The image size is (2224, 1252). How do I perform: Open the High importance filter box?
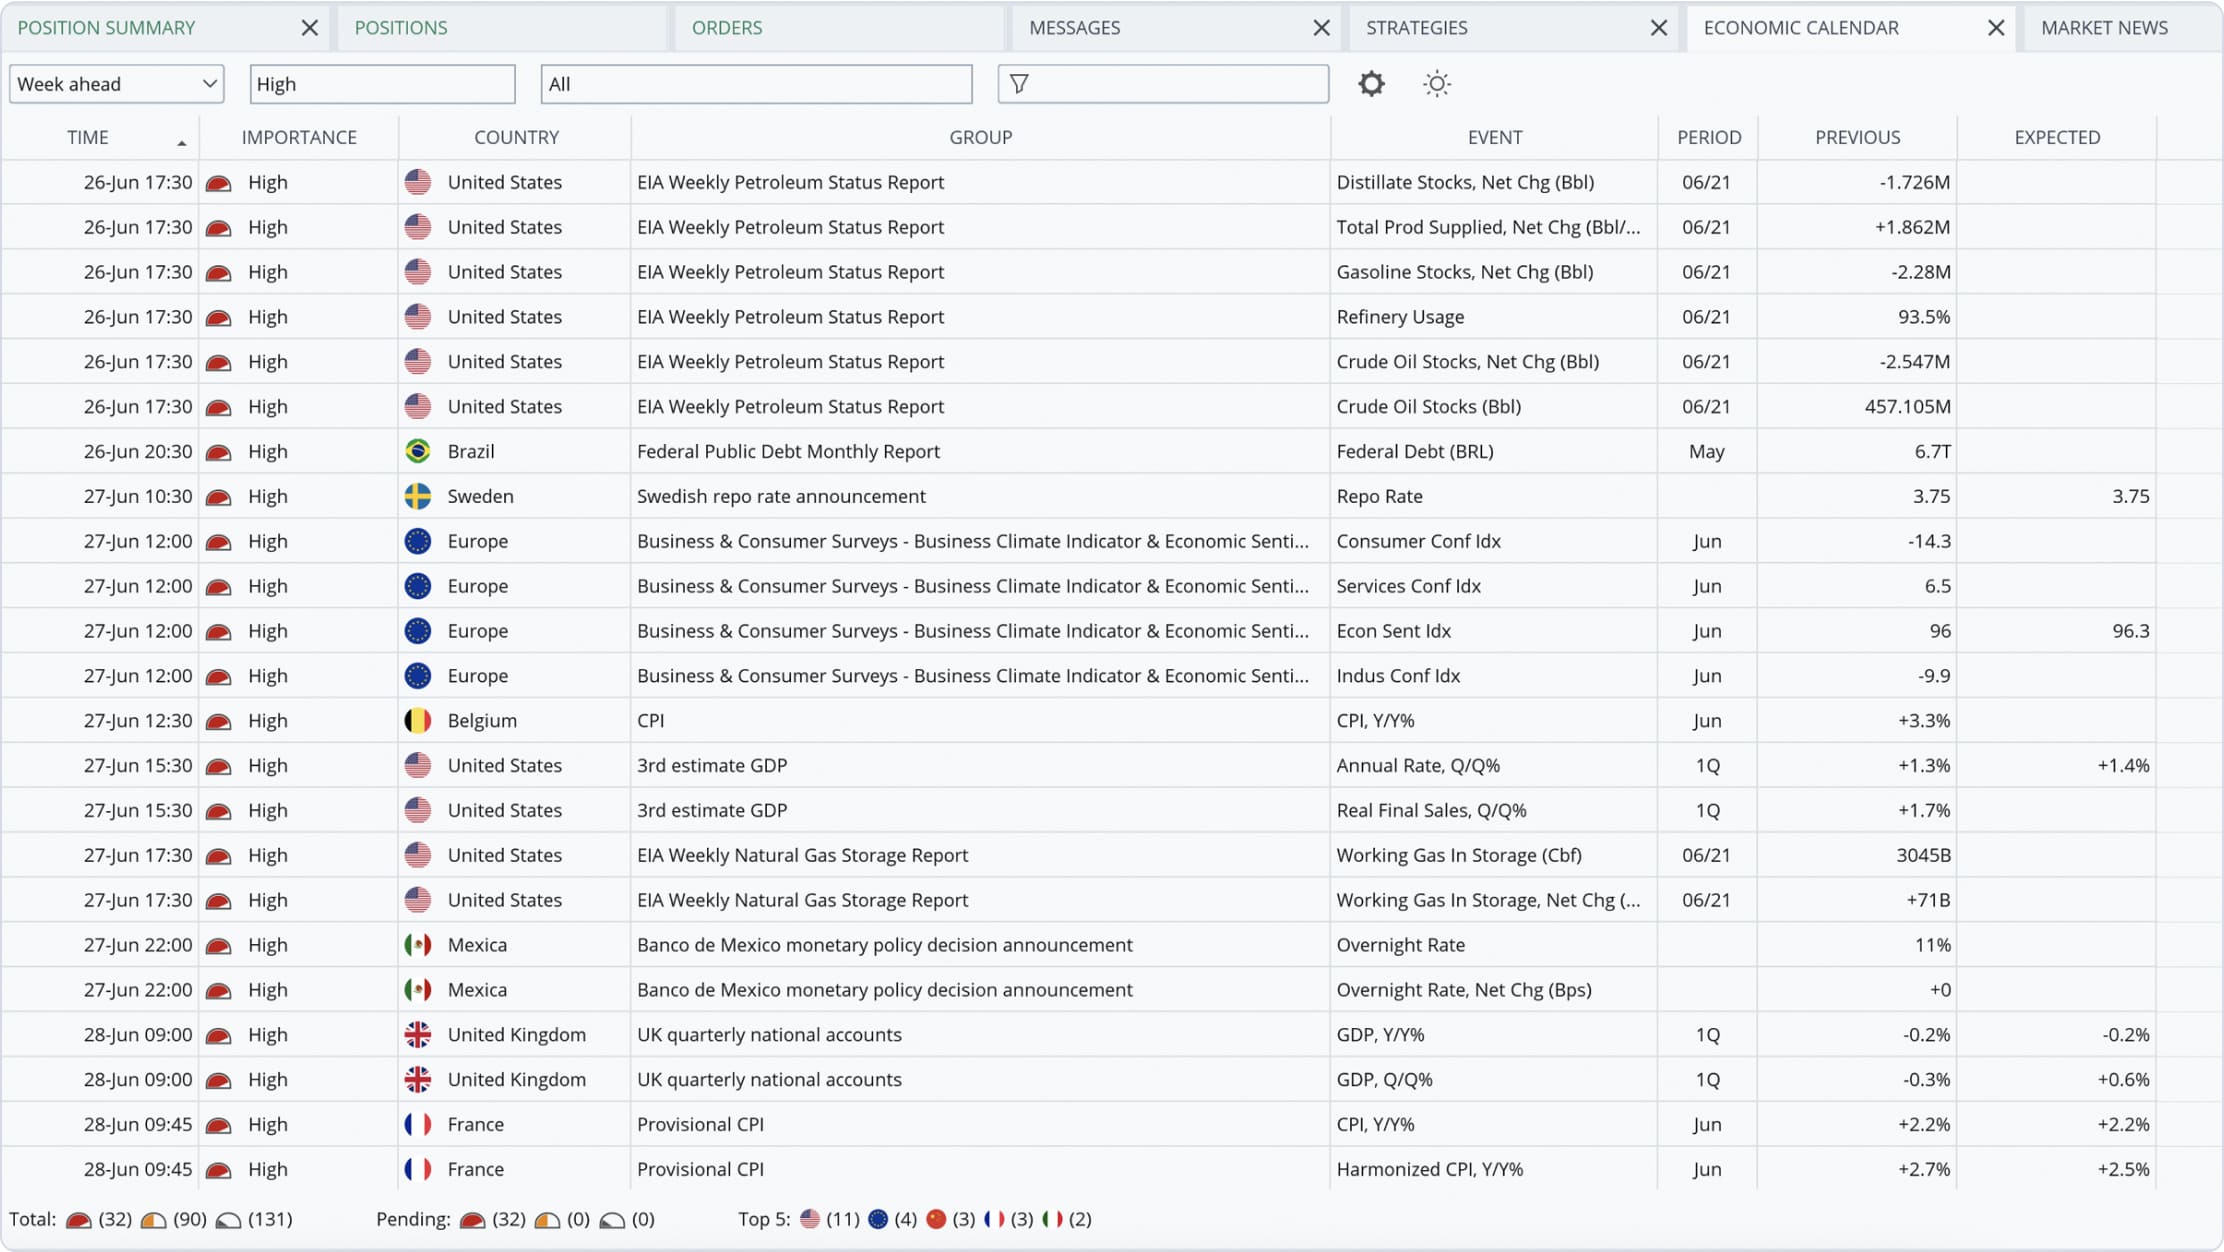pos(382,84)
